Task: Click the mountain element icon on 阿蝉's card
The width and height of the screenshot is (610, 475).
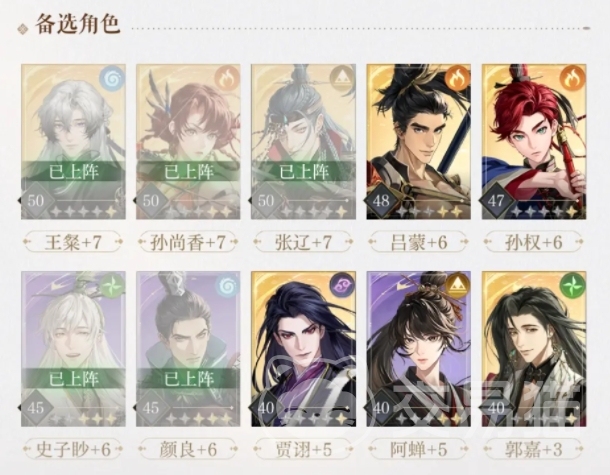Action: (458, 286)
